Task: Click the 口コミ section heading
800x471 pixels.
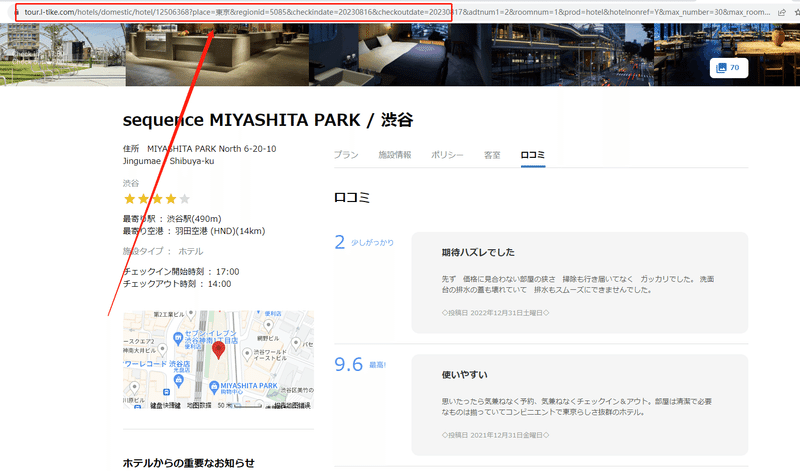Action: coord(352,197)
